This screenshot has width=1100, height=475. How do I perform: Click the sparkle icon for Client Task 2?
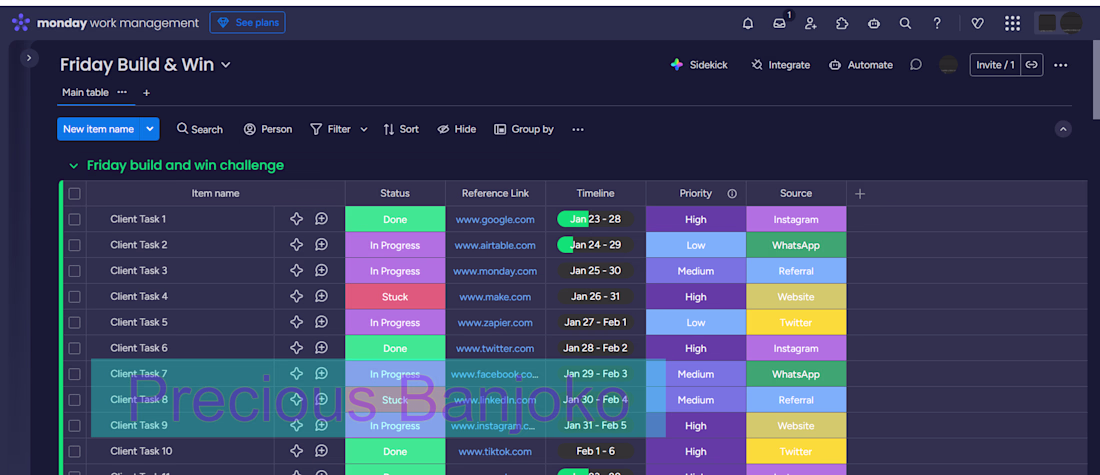(x=297, y=245)
